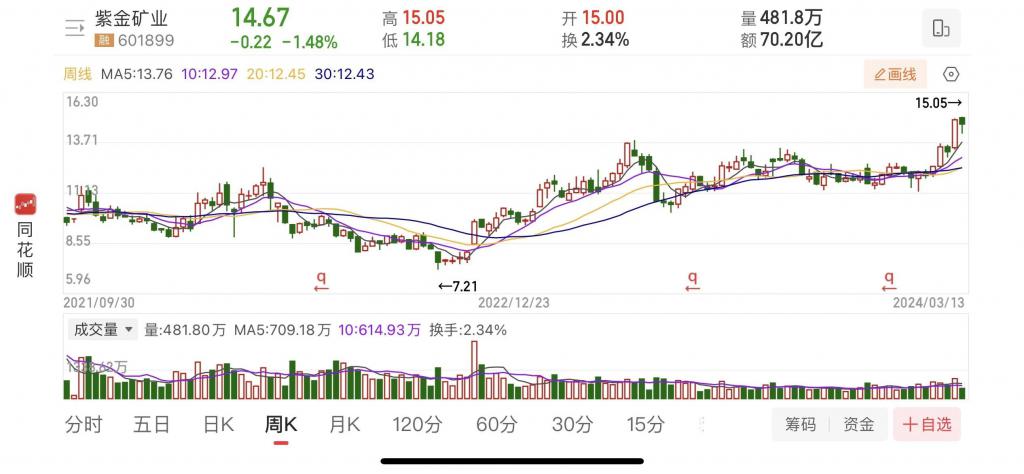Tap the volume MA5:709.18万 value

click(284, 330)
